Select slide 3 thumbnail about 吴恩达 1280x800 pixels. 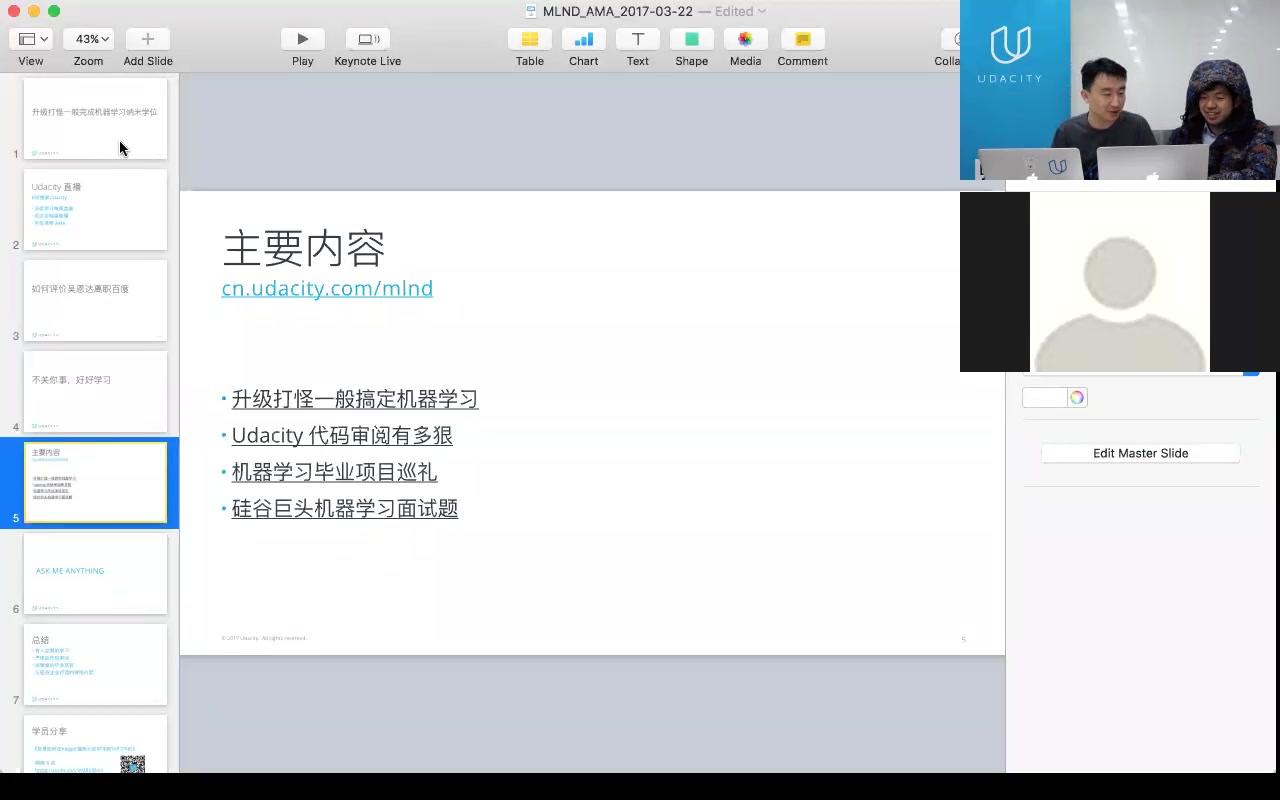tap(95, 301)
